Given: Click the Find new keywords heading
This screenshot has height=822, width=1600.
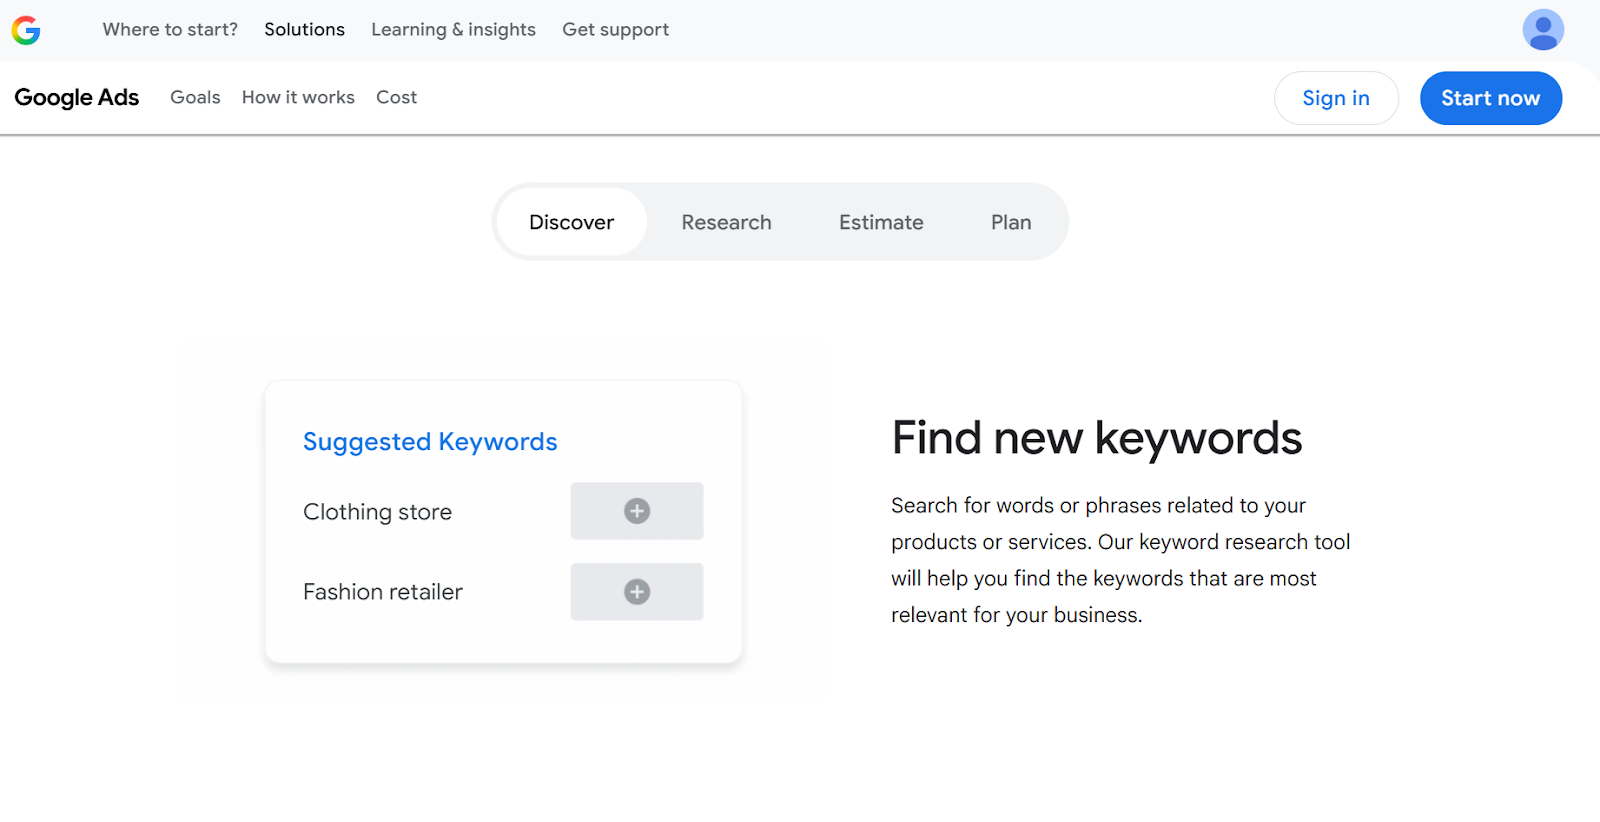Looking at the screenshot, I should [1096, 438].
